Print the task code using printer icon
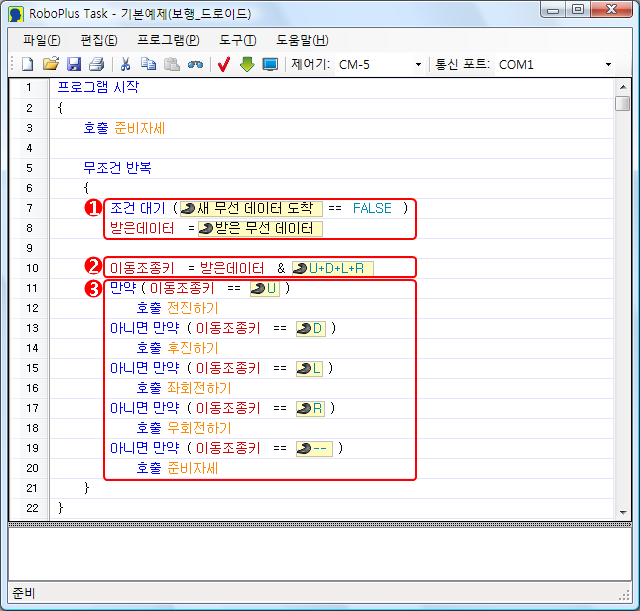 coord(95,64)
